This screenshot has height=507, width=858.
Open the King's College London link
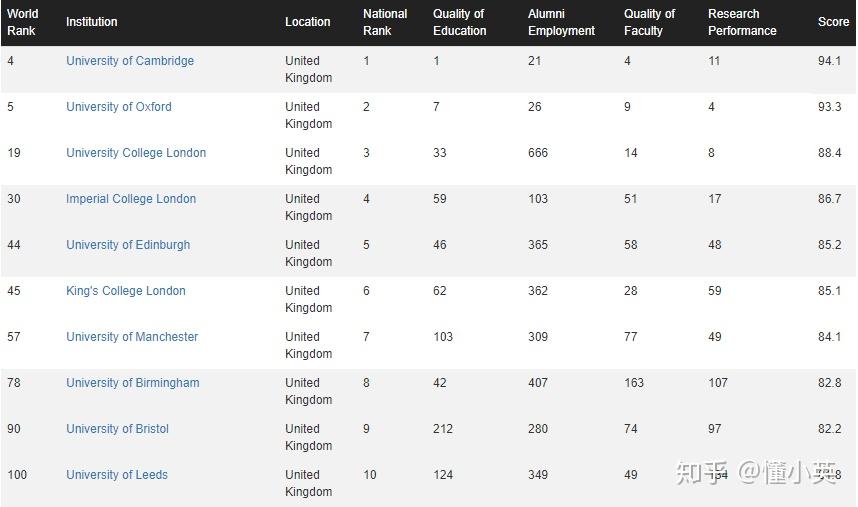pyautogui.click(x=126, y=291)
